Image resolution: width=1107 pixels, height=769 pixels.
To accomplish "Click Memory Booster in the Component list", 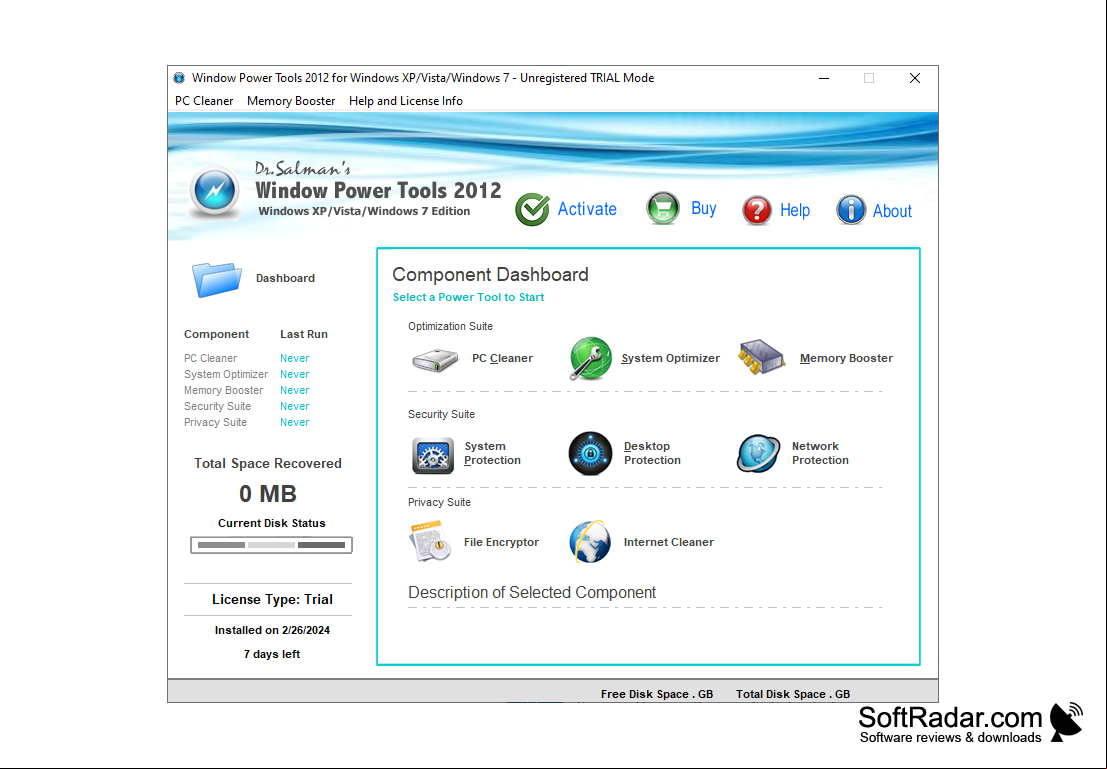I will pyautogui.click(x=223, y=391).
